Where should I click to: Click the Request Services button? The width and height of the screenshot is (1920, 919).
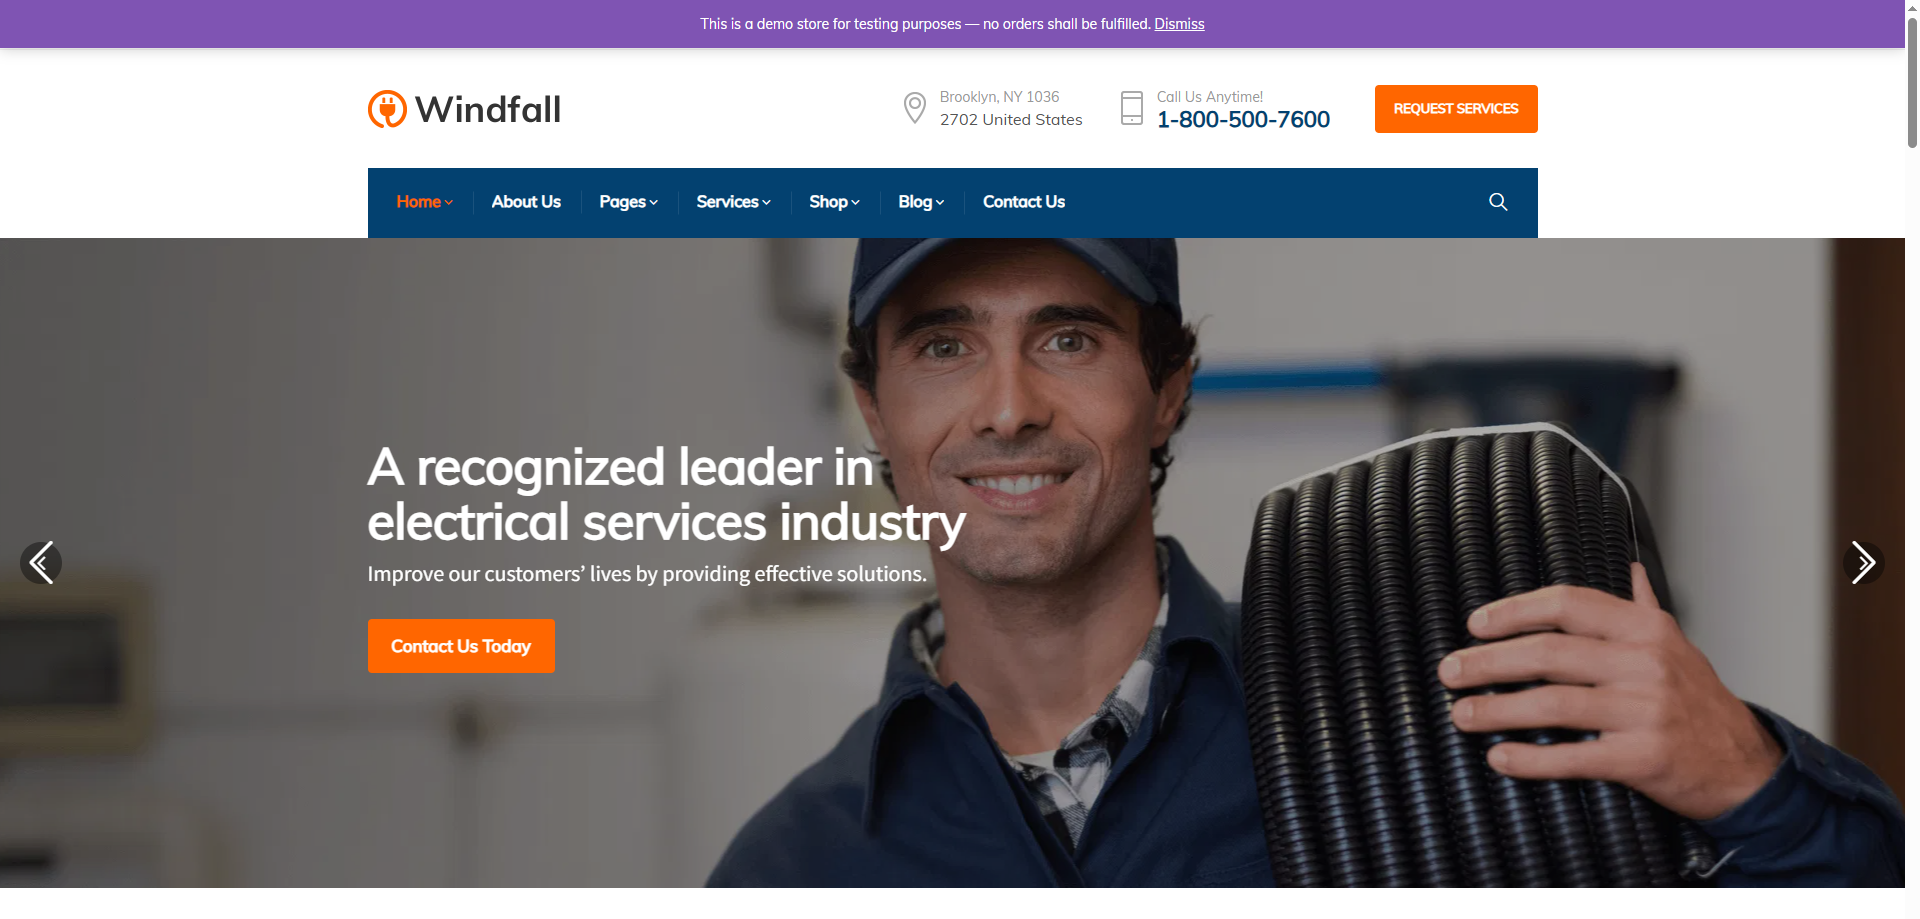(x=1456, y=109)
